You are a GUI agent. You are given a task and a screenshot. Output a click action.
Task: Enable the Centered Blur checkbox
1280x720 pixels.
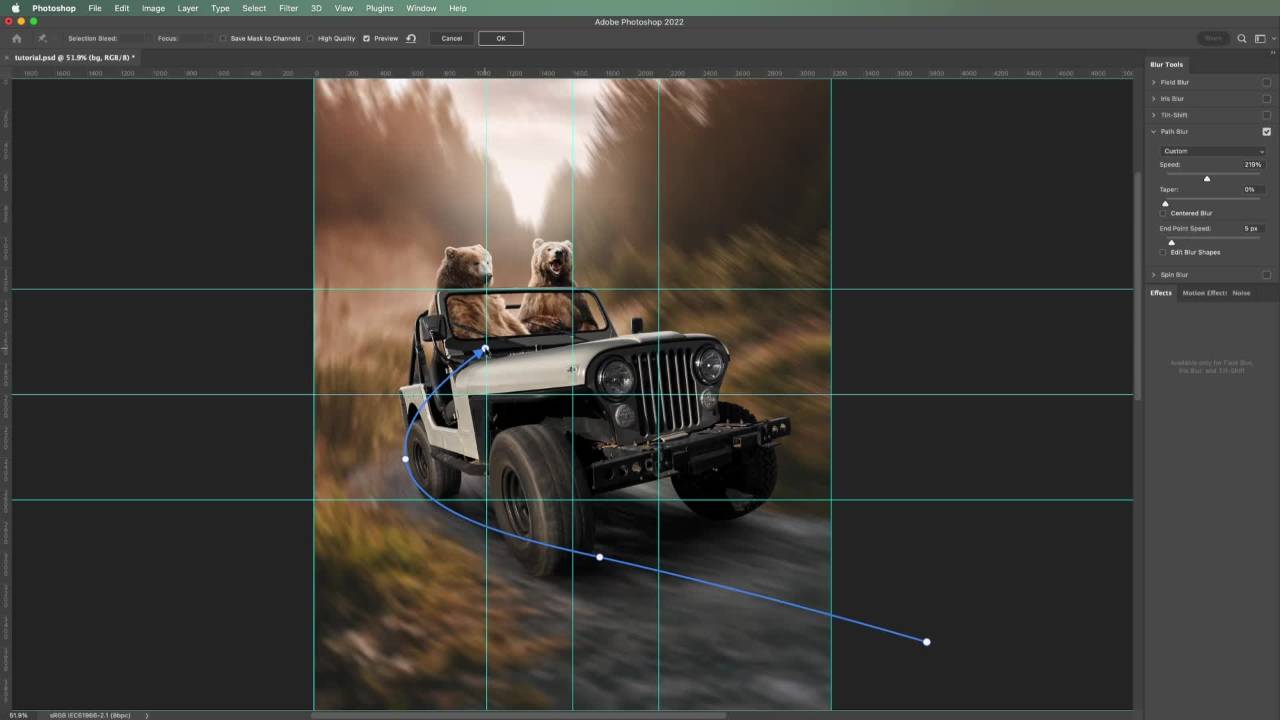tap(1163, 213)
